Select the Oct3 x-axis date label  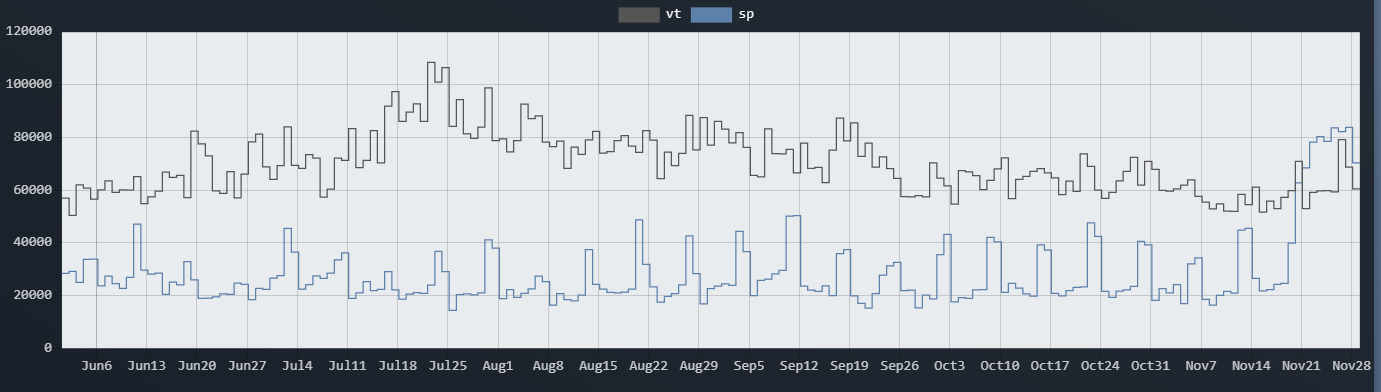(x=950, y=366)
